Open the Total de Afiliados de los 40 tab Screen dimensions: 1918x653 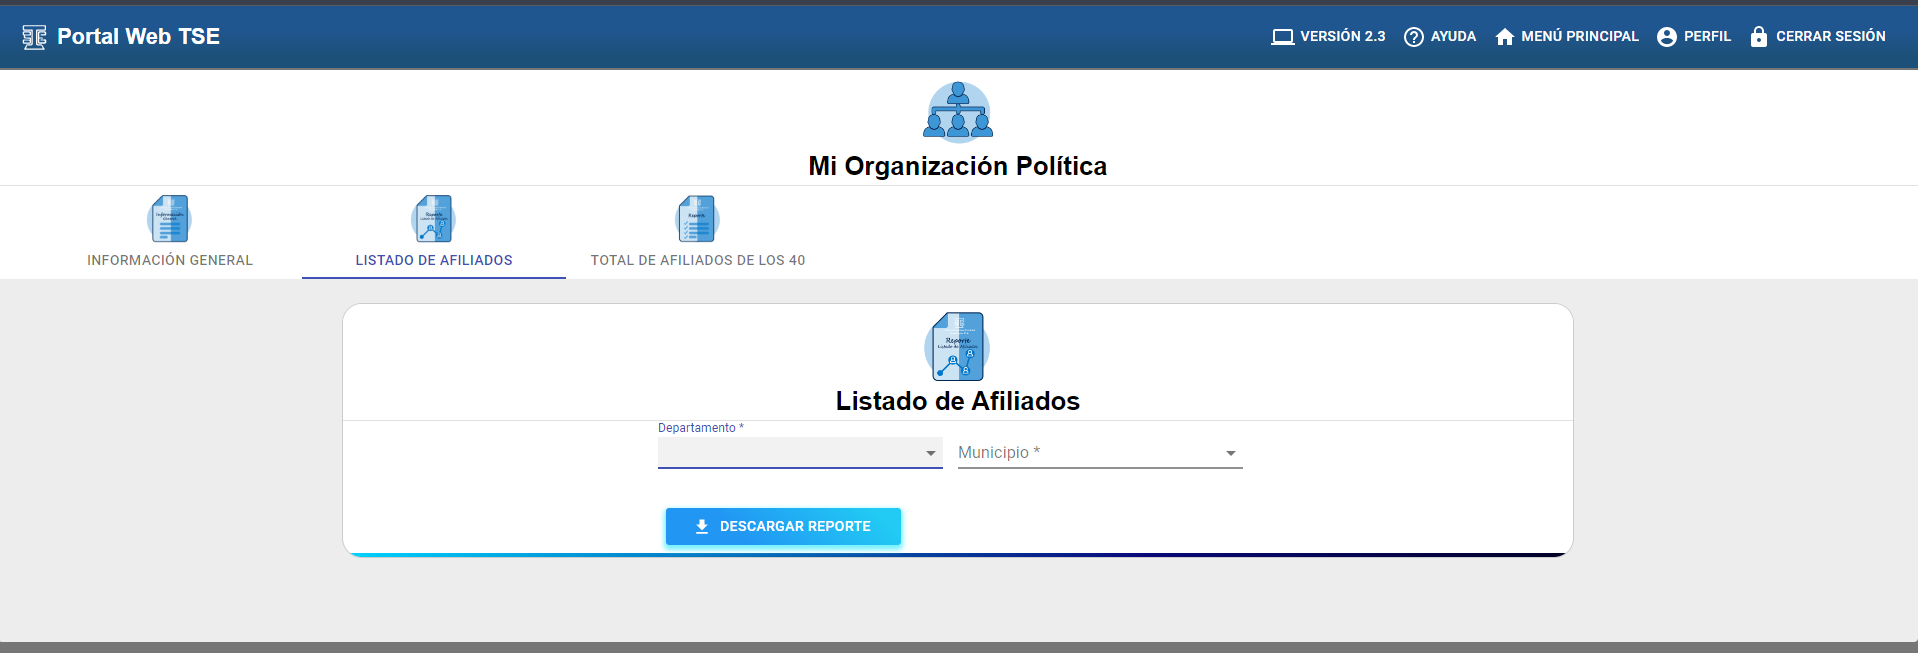697,260
